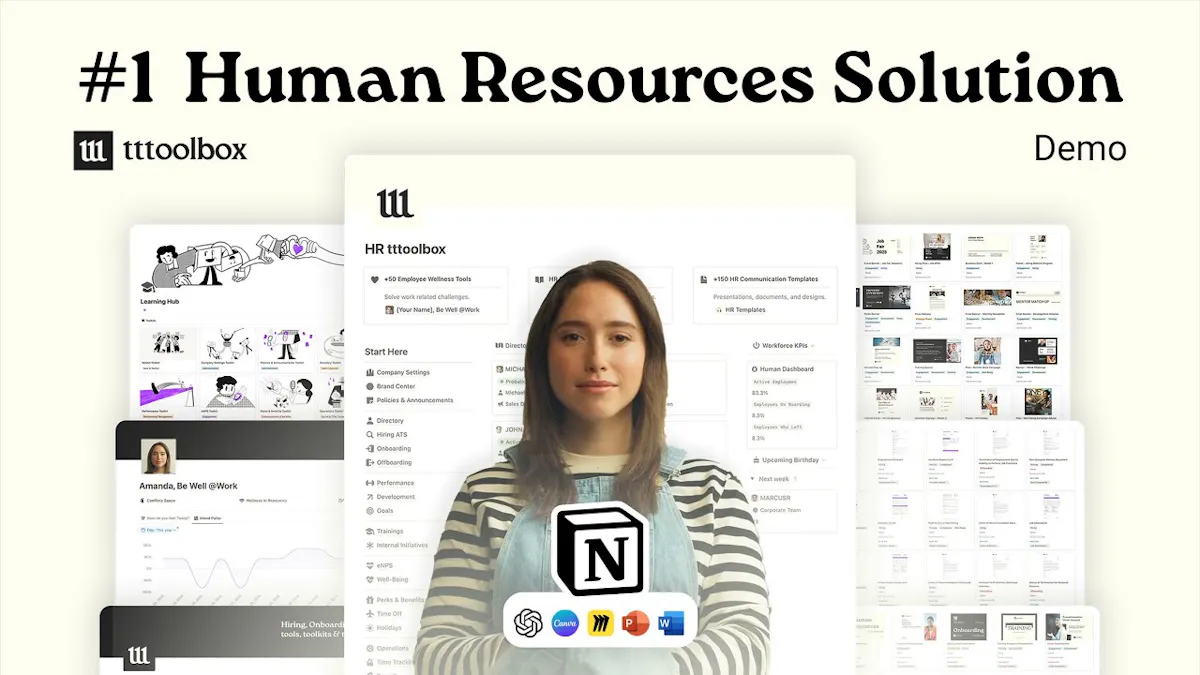
Task: Click the Amanda, Be Well @Work heading
Action: (x=189, y=485)
